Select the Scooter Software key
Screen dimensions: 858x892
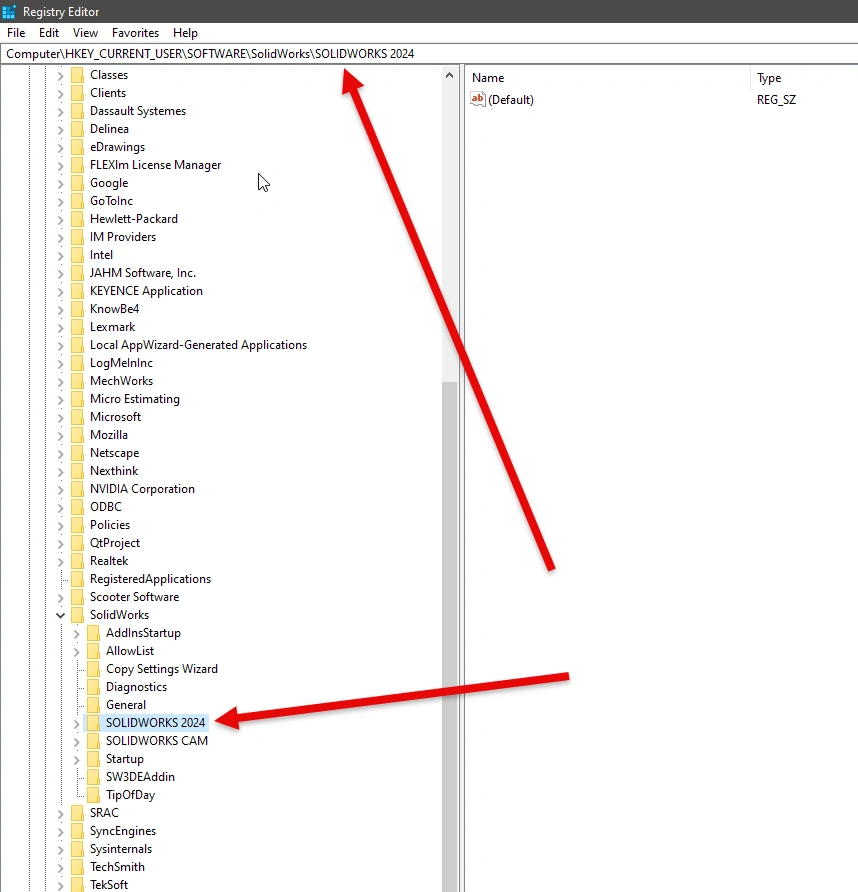(134, 597)
